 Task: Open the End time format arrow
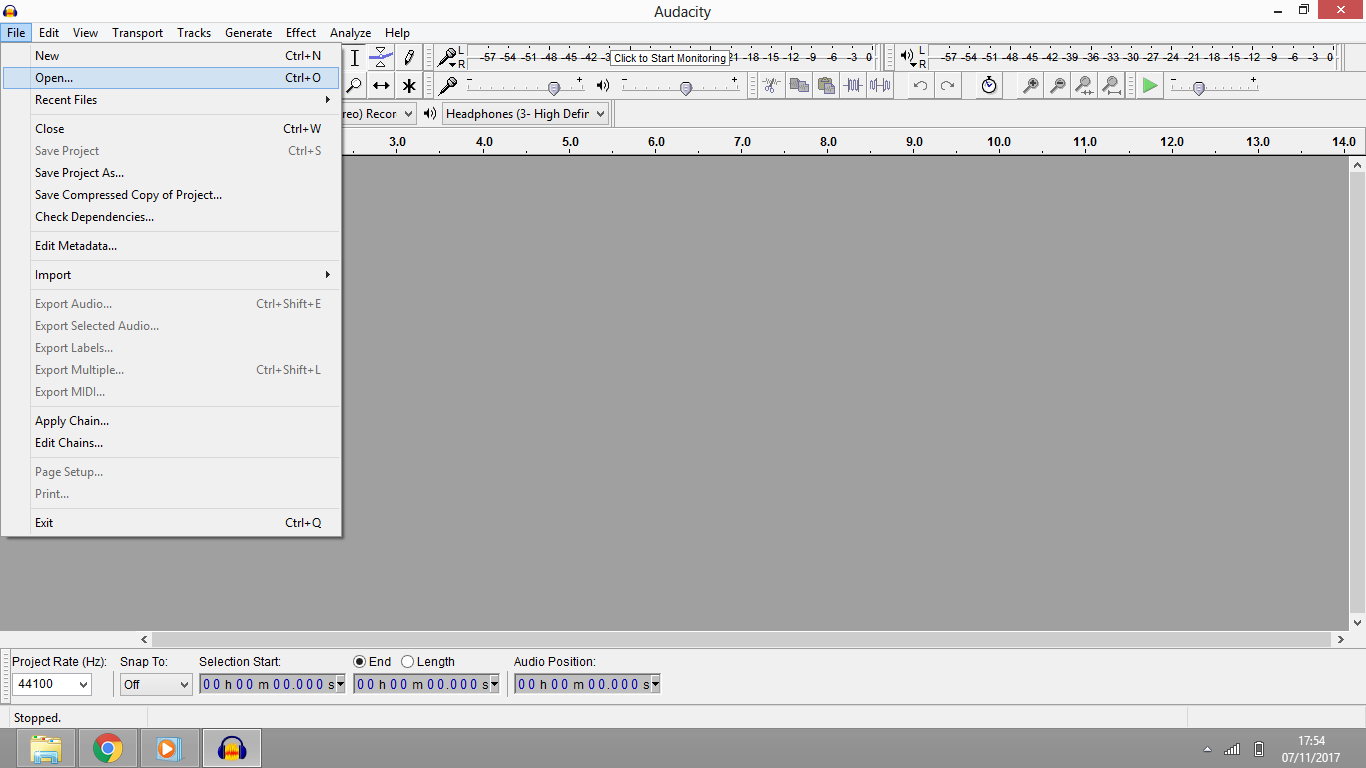pyautogui.click(x=494, y=685)
